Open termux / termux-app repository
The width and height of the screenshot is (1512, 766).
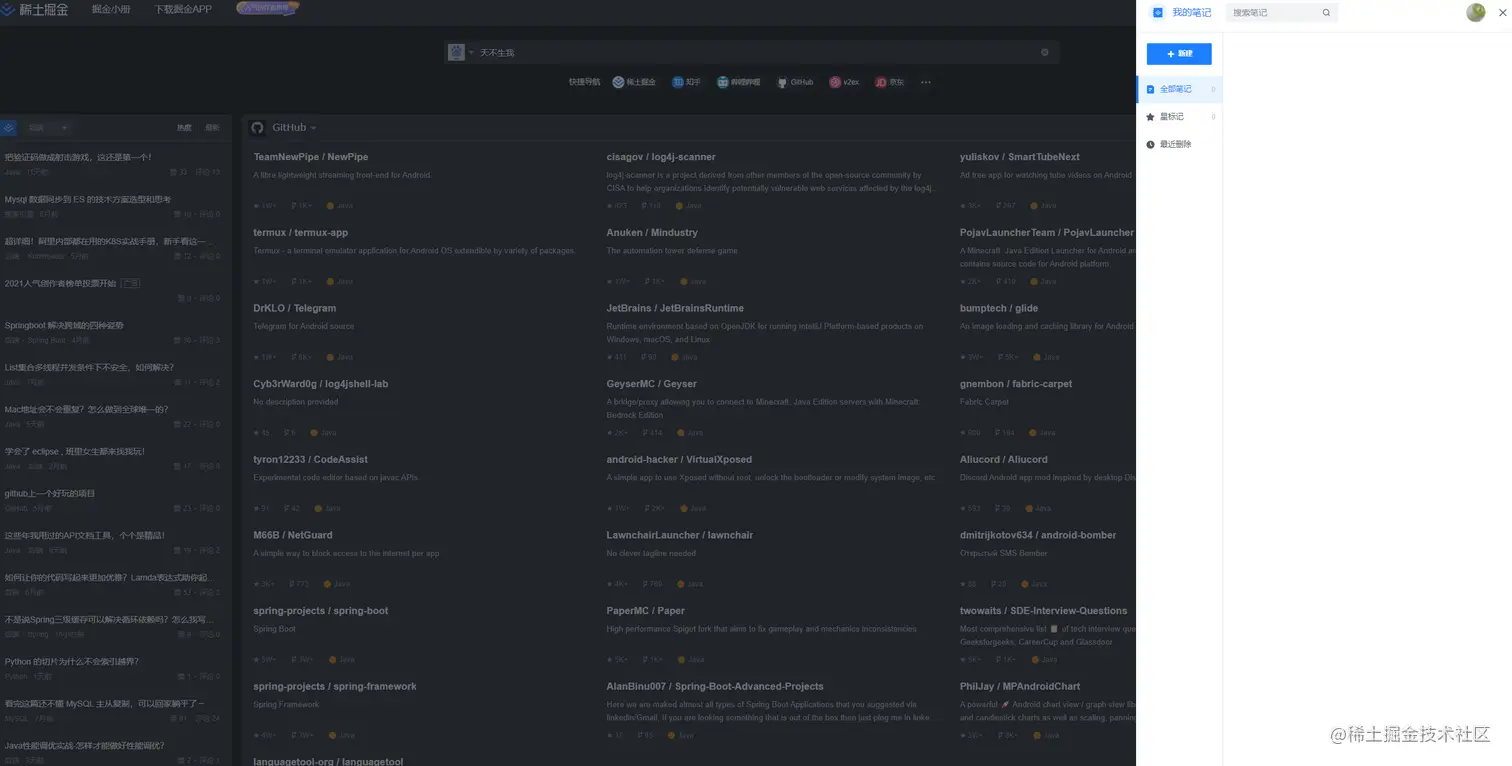click(x=301, y=233)
